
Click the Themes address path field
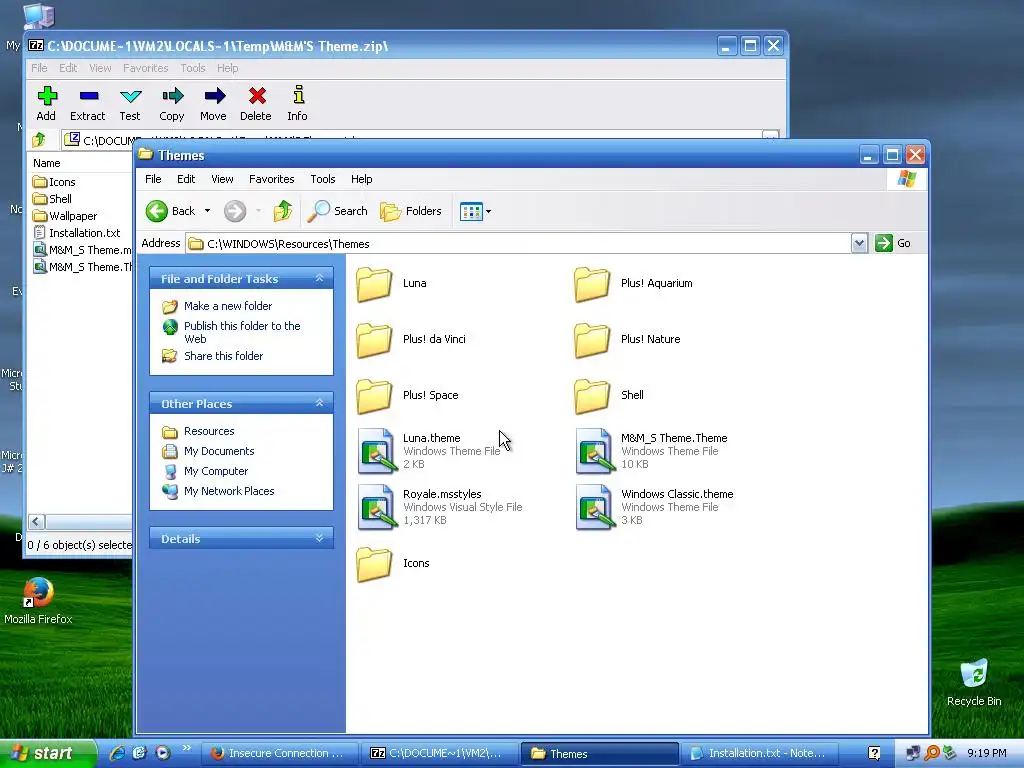(519, 244)
